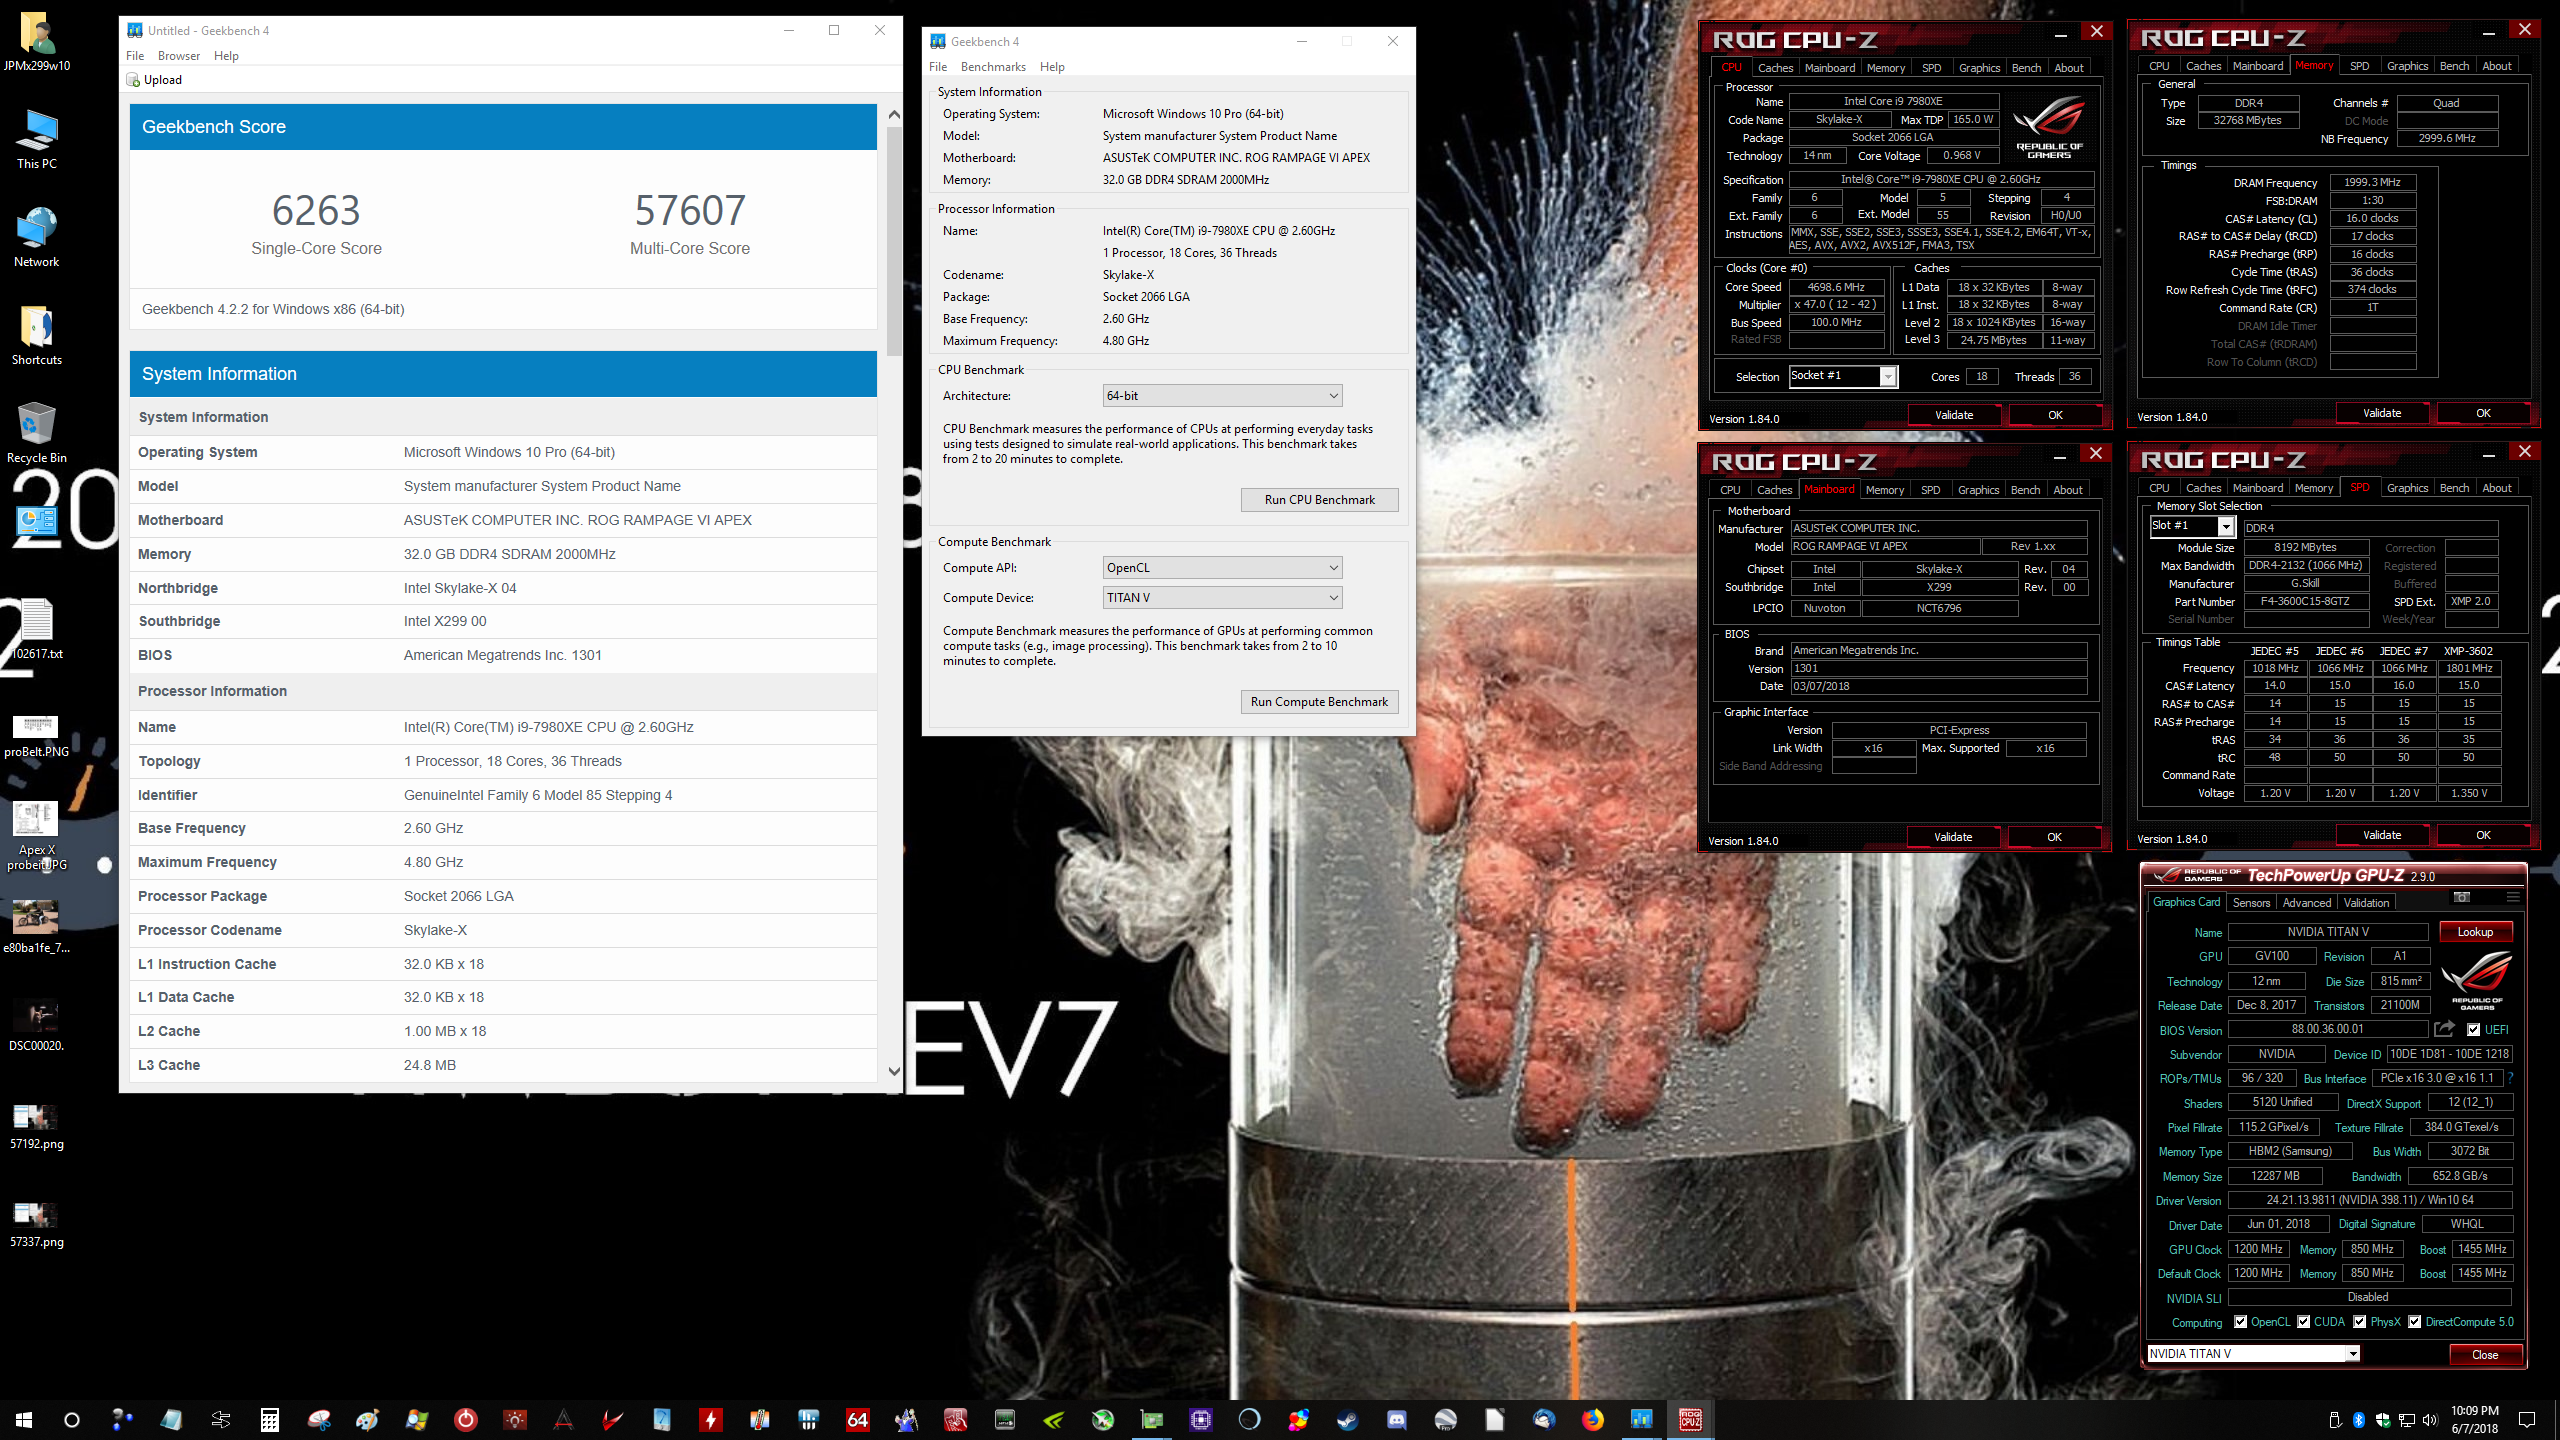Open the GPU-Z hamburger menu icon
The height and width of the screenshot is (1440, 2560).
(x=2513, y=897)
